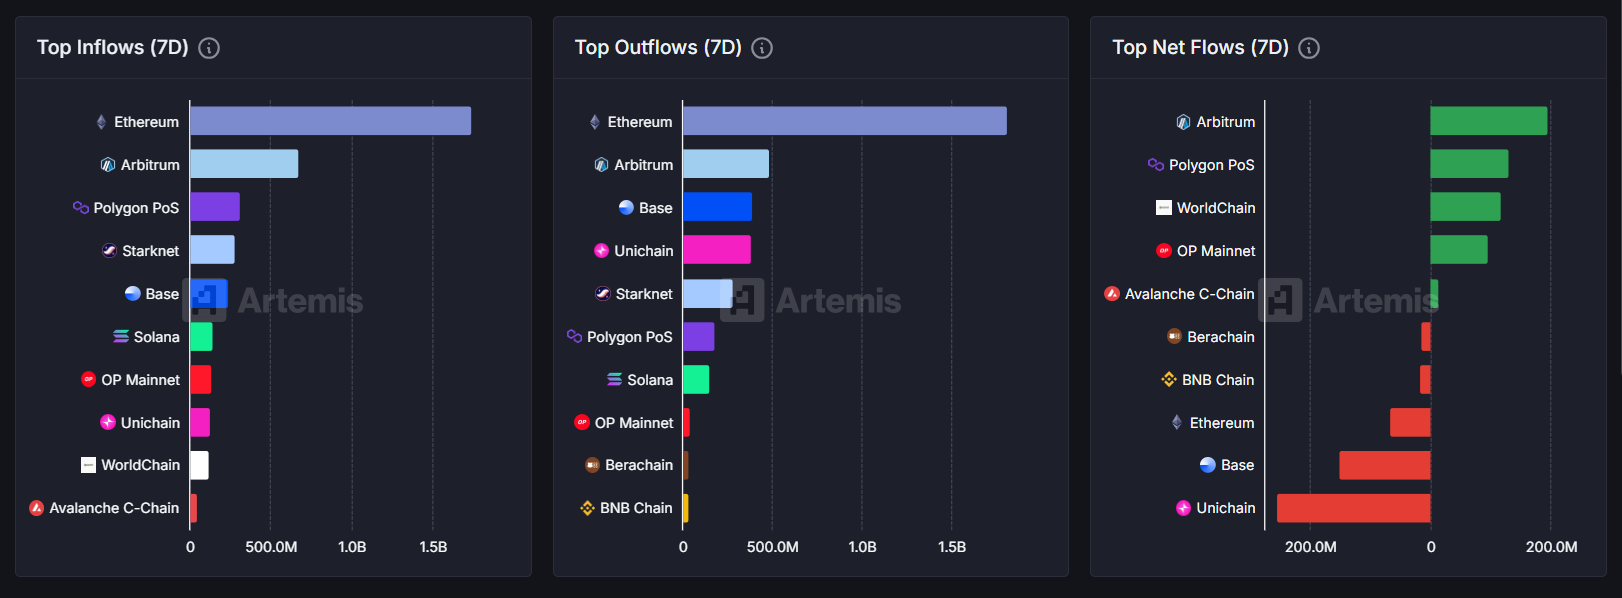Image resolution: width=1622 pixels, height=598 pixels.
Task: Click the info icon beside Top Inflows (7D)
Action: [x=209, y=48]
